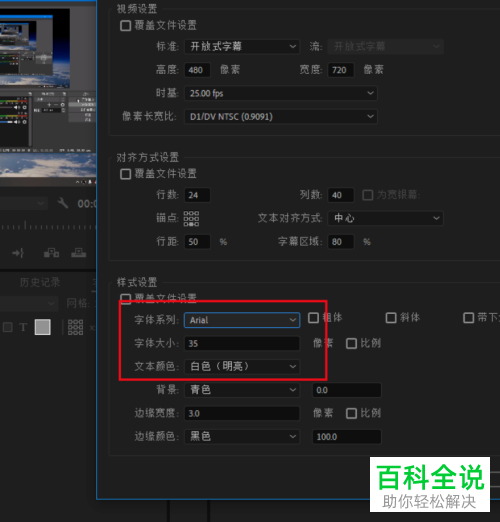Click the extract icon in the monitor controls

tap(79, 253)
